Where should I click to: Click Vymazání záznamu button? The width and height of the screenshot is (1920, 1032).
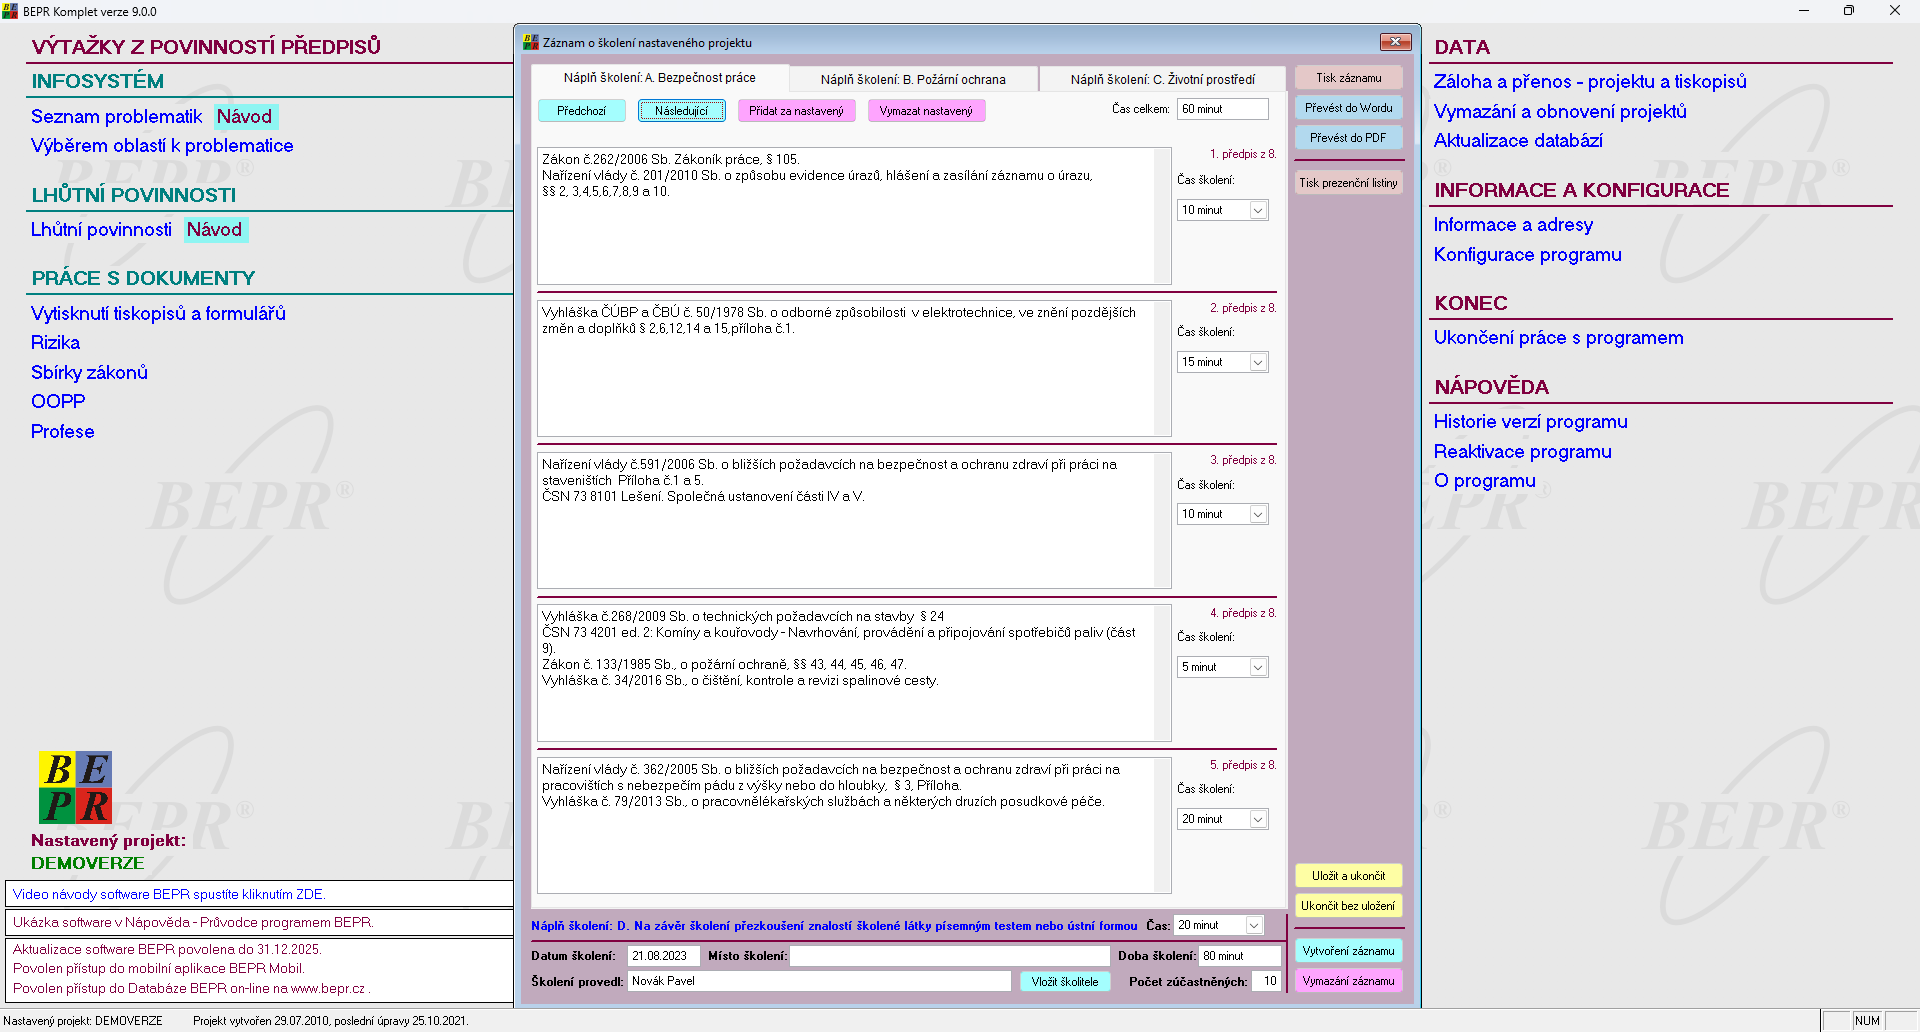[x=1349, y=981]
